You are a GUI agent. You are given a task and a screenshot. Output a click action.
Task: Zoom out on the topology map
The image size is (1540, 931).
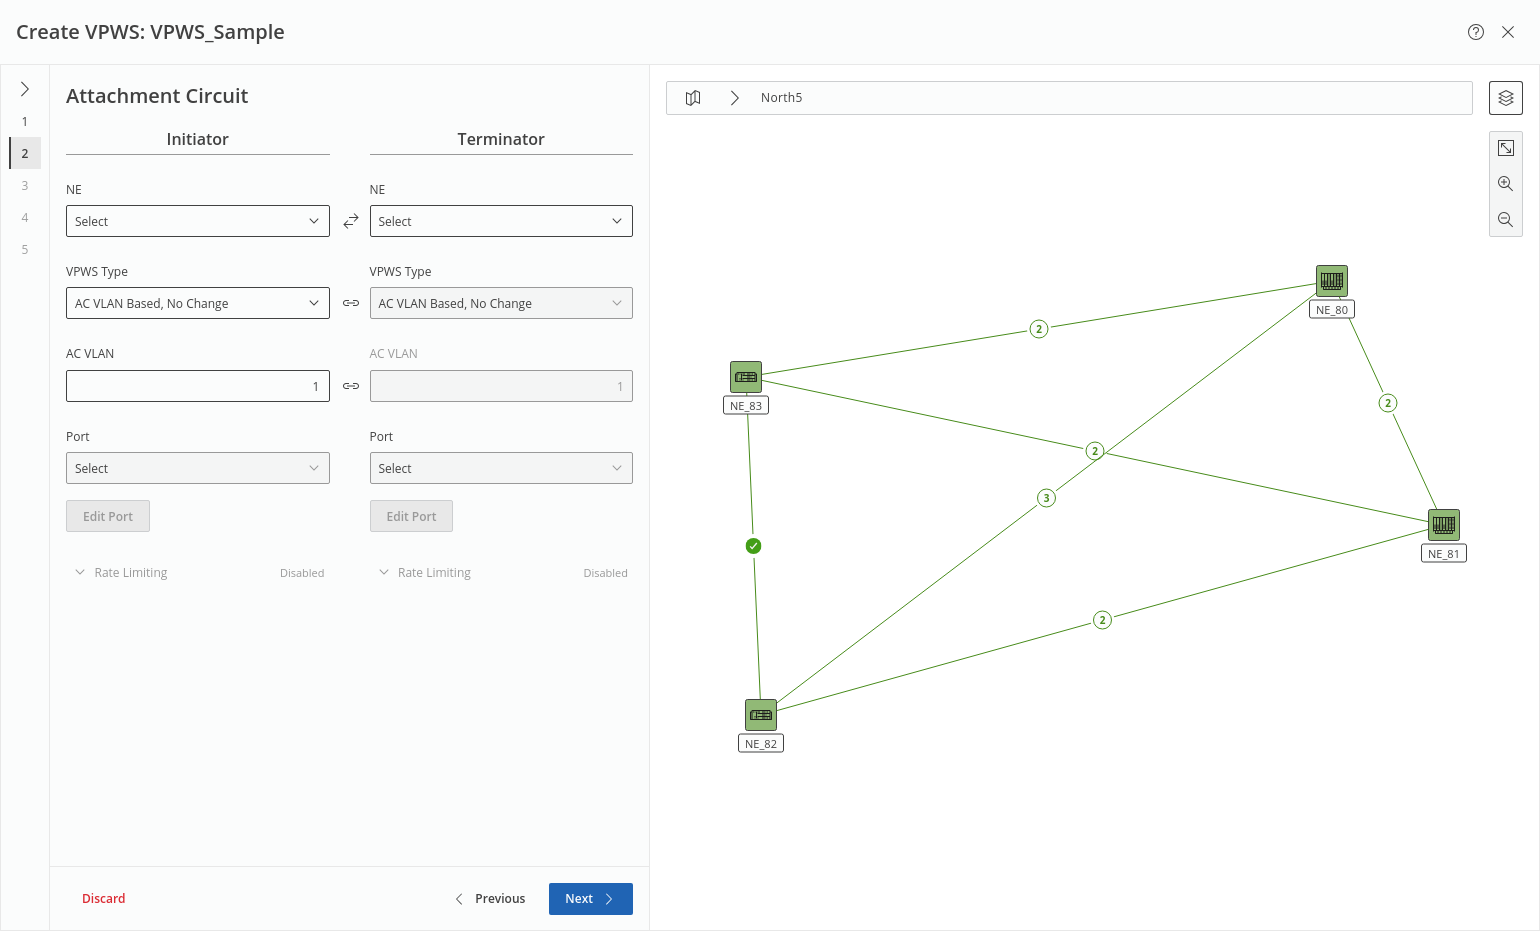click(1505, 220)
